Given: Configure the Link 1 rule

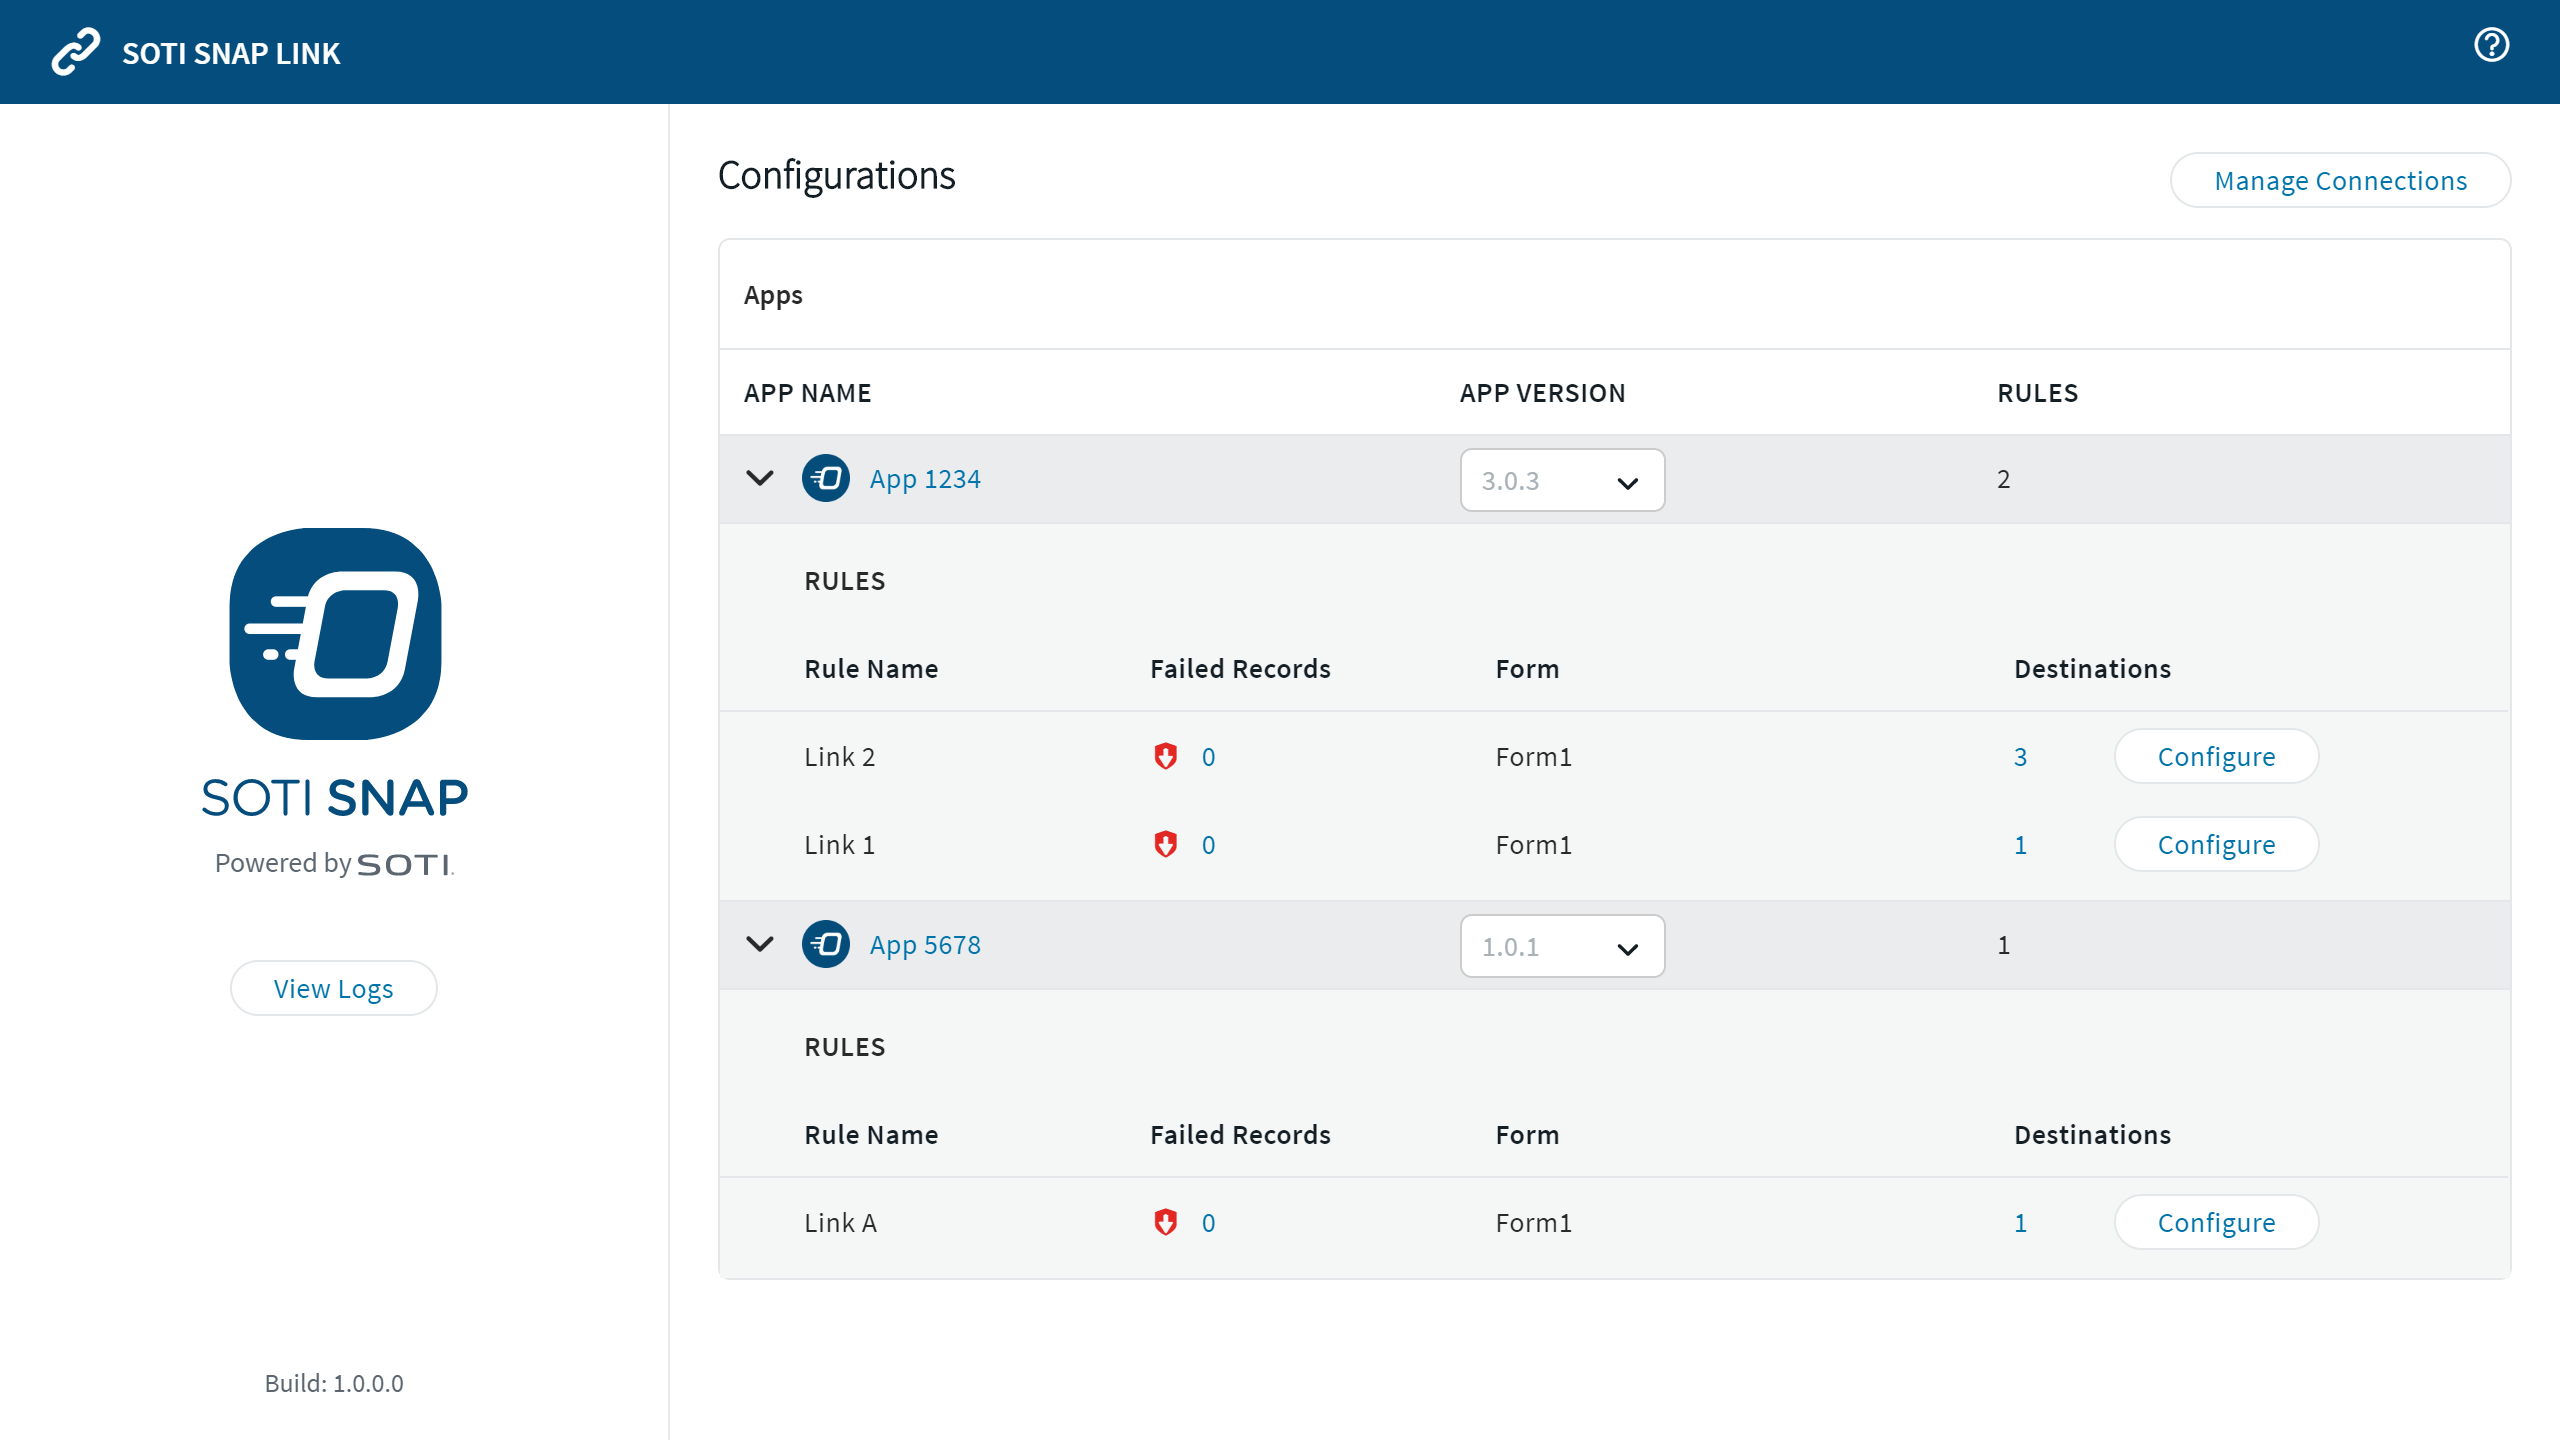Looking at the screenshot, I should [x=2216, y=844].
